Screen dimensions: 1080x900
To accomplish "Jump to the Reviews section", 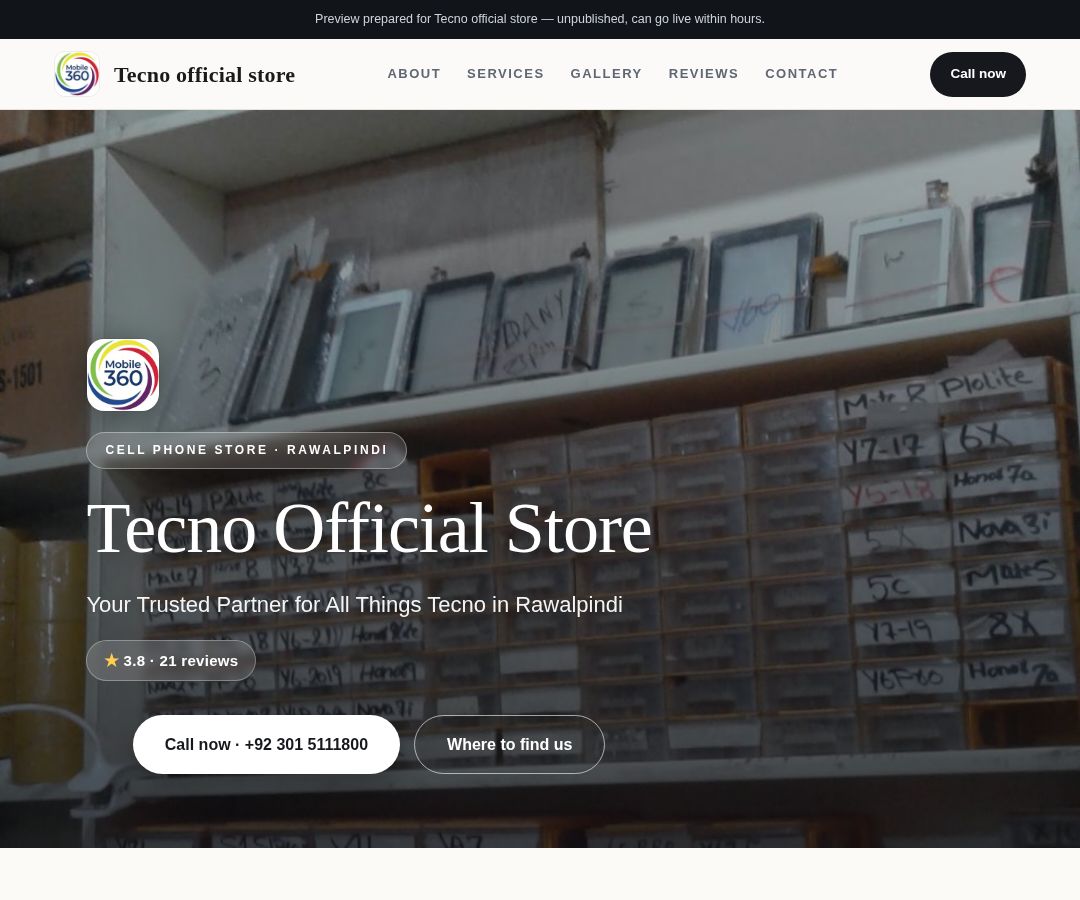I will [x=703, y=74].
